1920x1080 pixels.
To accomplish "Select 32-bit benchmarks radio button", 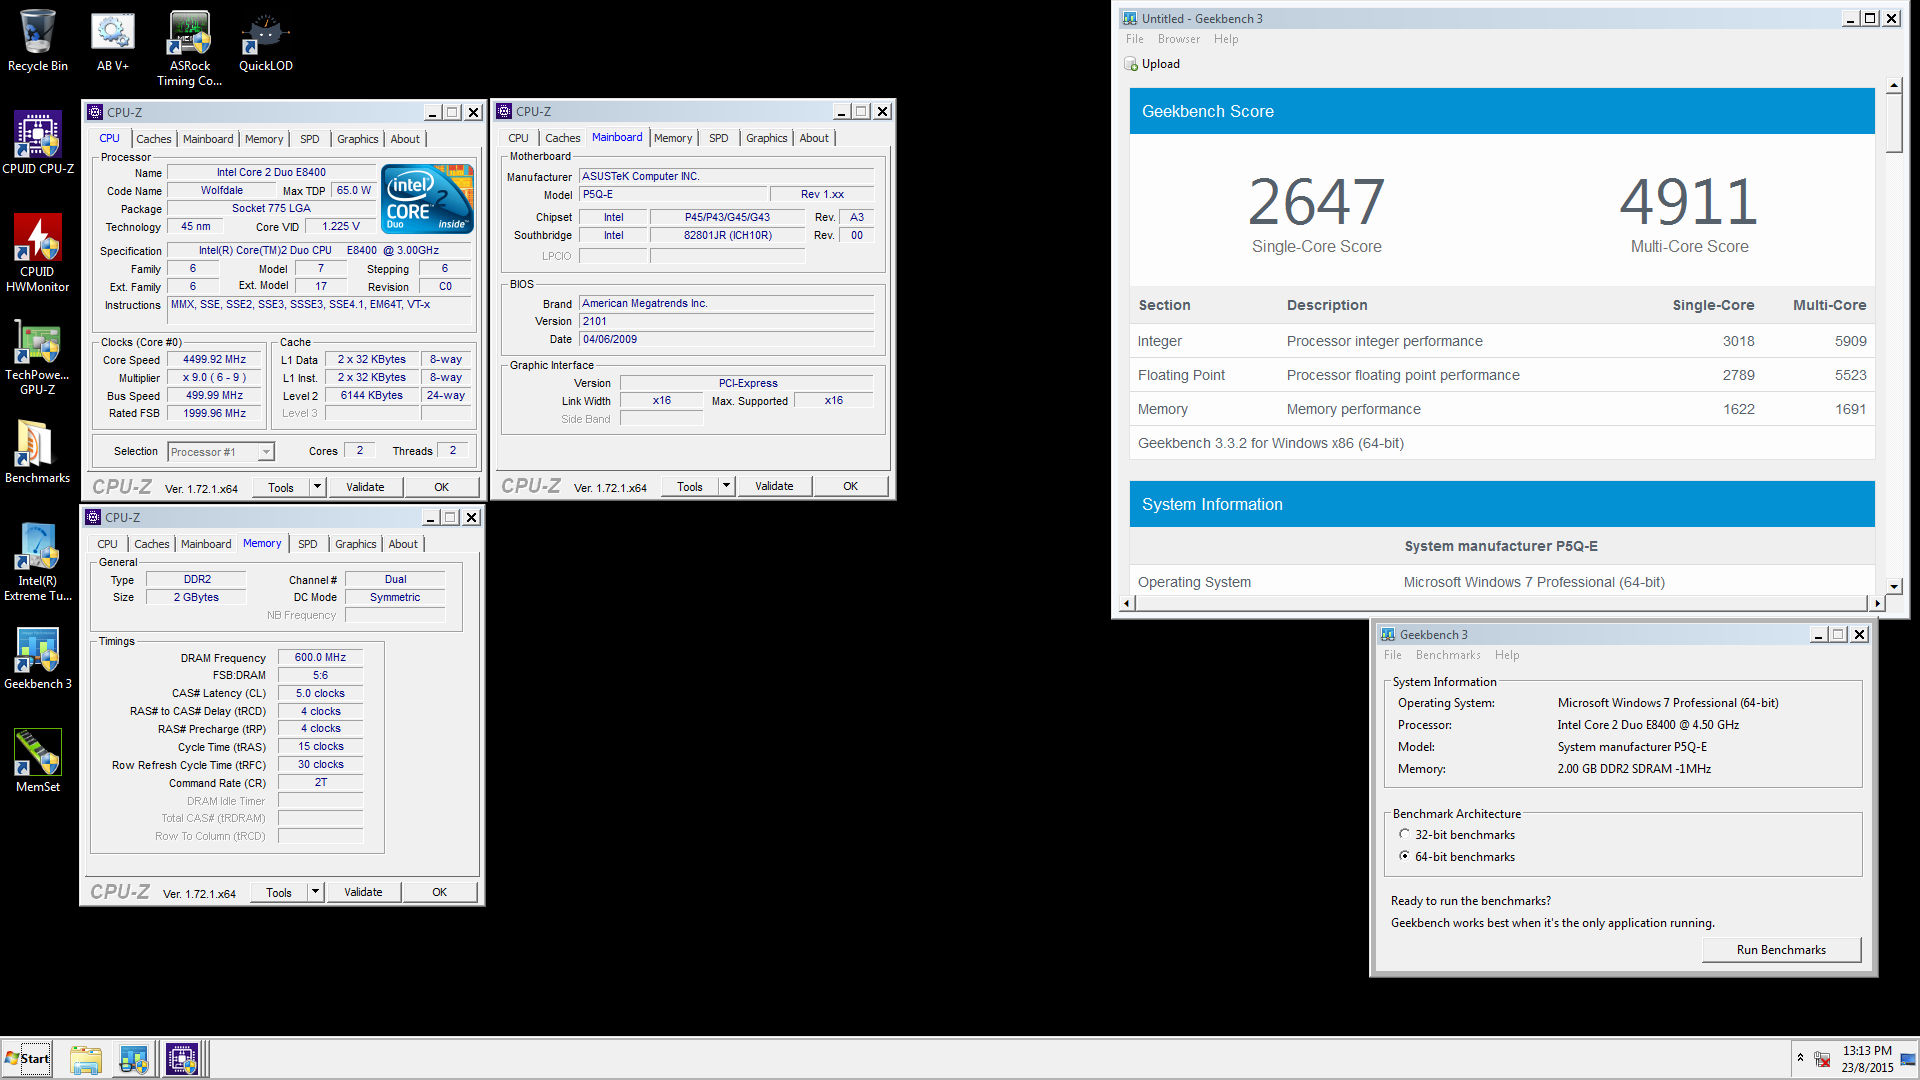I will (x=1404, y=834).
